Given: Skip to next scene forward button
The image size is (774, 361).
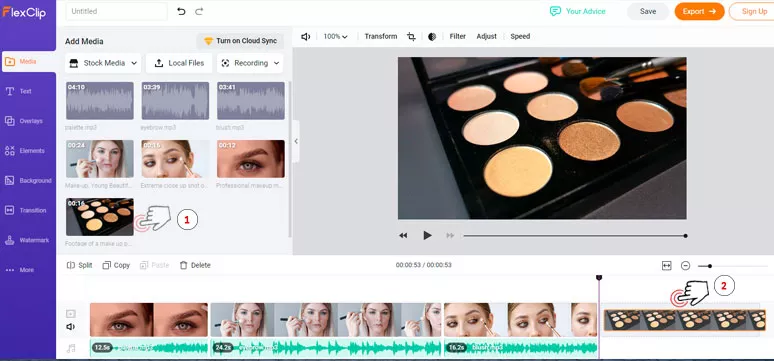Looking at the screenshot, I should click(x=450, y=236).
